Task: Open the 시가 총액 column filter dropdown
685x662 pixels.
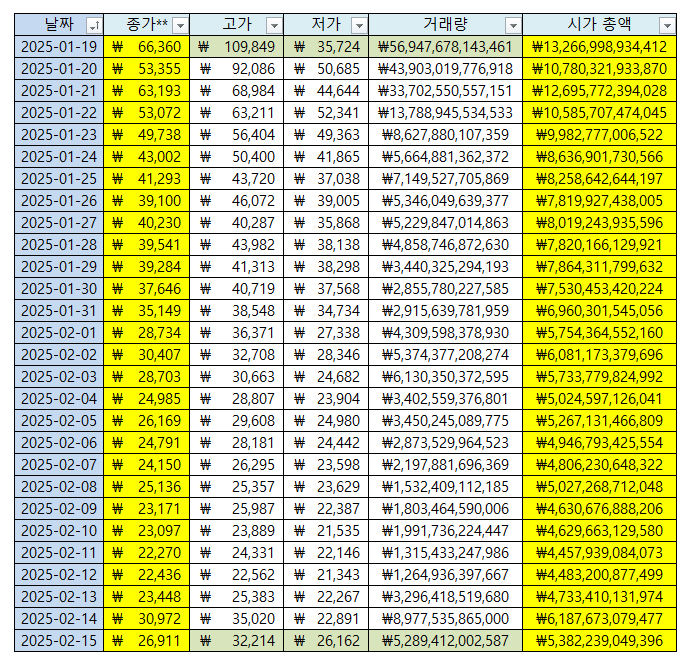Action: pos(667,26)
